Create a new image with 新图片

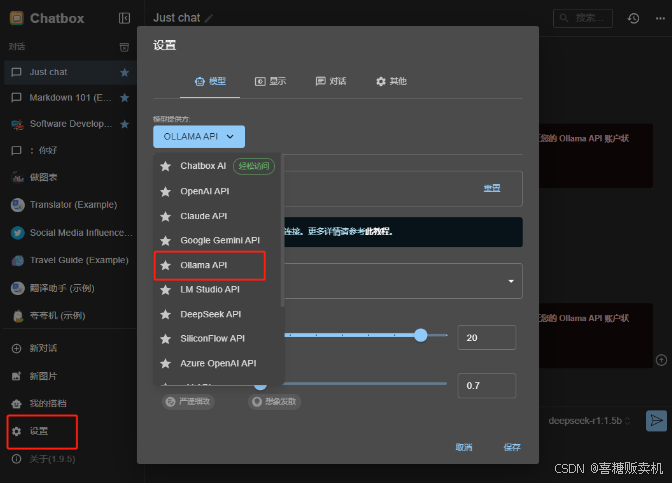[x=70, y=376]
